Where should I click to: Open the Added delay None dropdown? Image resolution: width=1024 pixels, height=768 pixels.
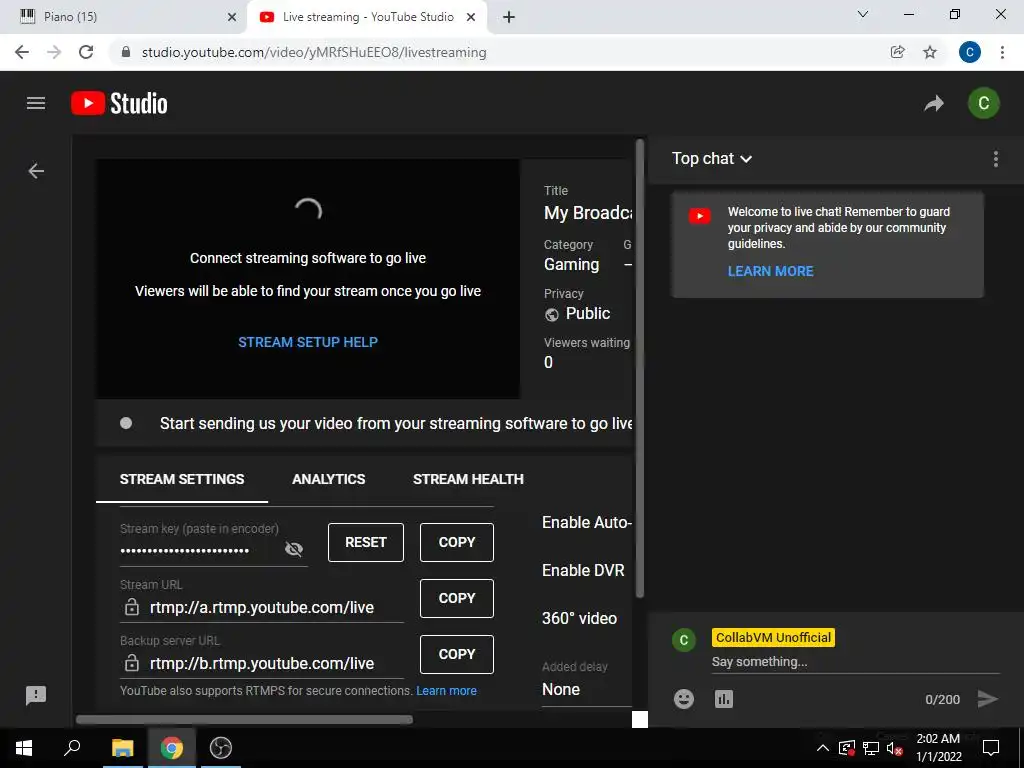pos(586,690)
